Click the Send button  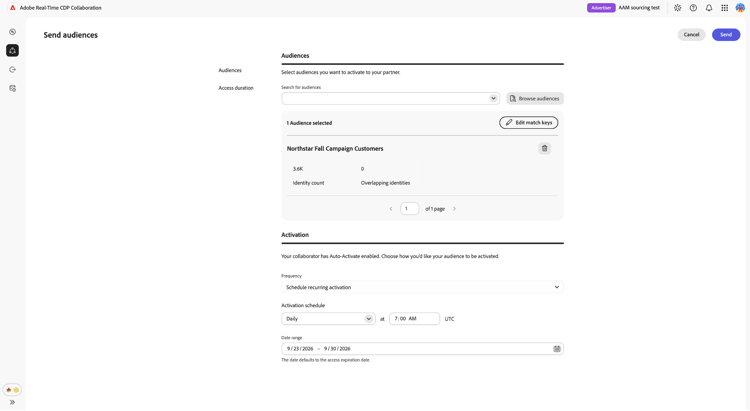(x=726, y=34)
